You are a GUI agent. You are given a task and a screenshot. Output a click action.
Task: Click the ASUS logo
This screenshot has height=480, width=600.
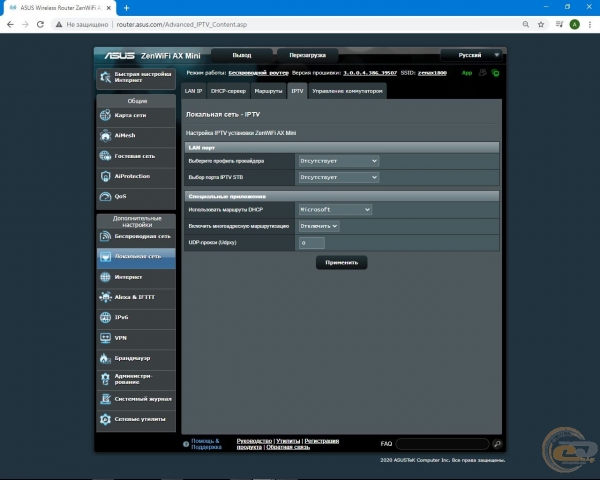coord(119,56)
